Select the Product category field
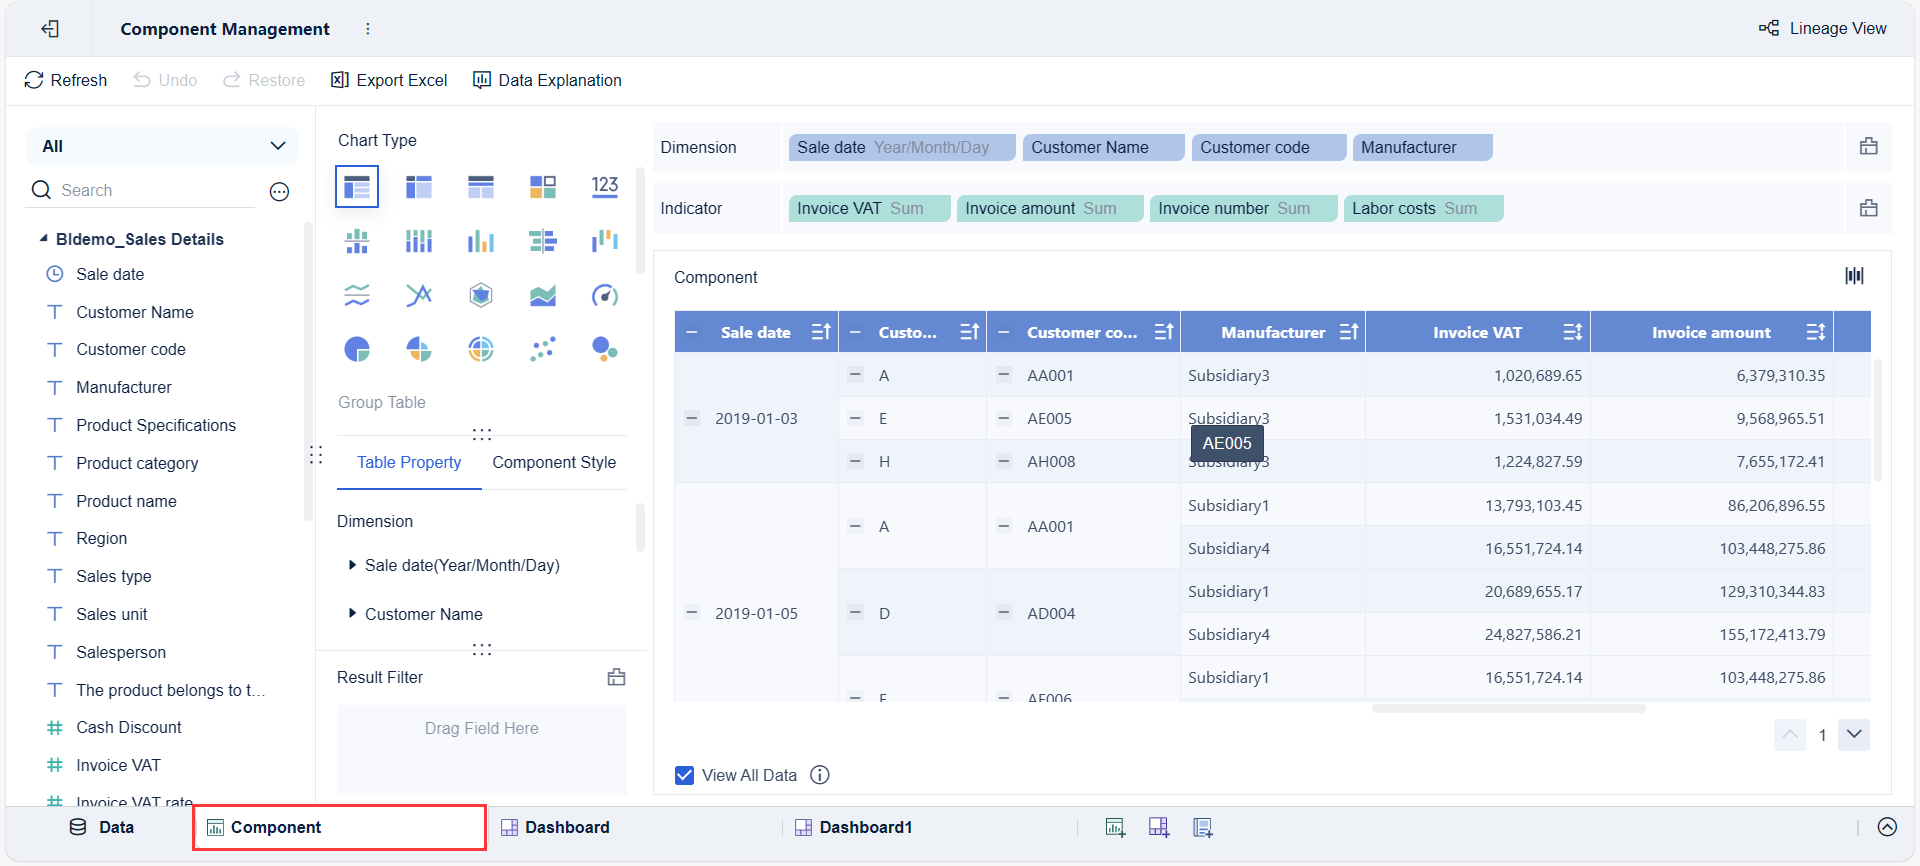This screenshot has width=1920, height=866. pos(137,463)
